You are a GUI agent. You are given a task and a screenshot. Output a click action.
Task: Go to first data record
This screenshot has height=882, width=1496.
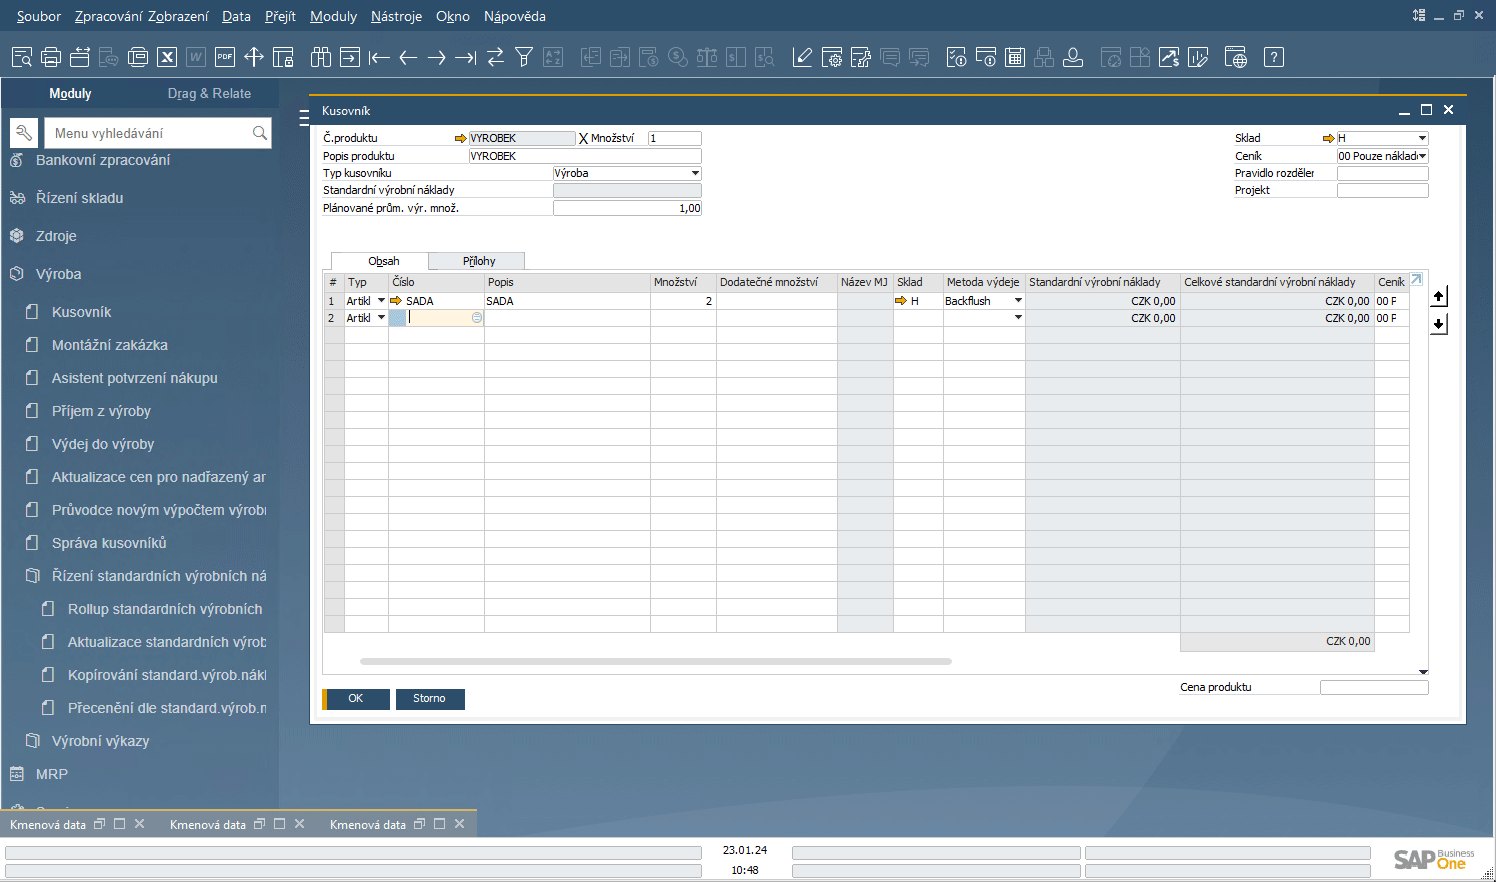(x=378, y=57)
